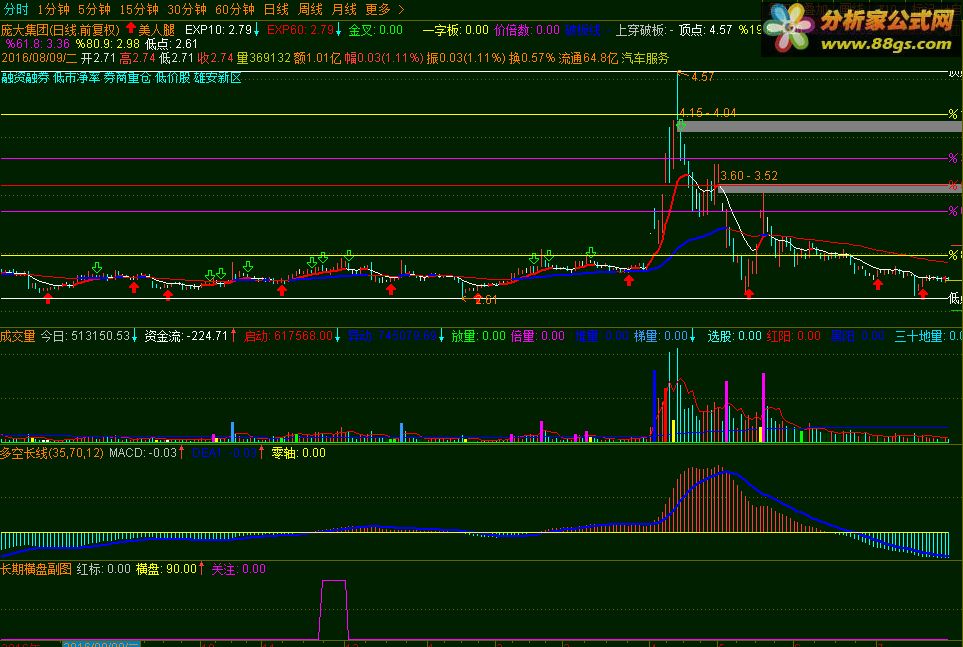Click the EXP60: 2.79 value
This screenshot has height=647, width=963.
click(x=300, y=29)
